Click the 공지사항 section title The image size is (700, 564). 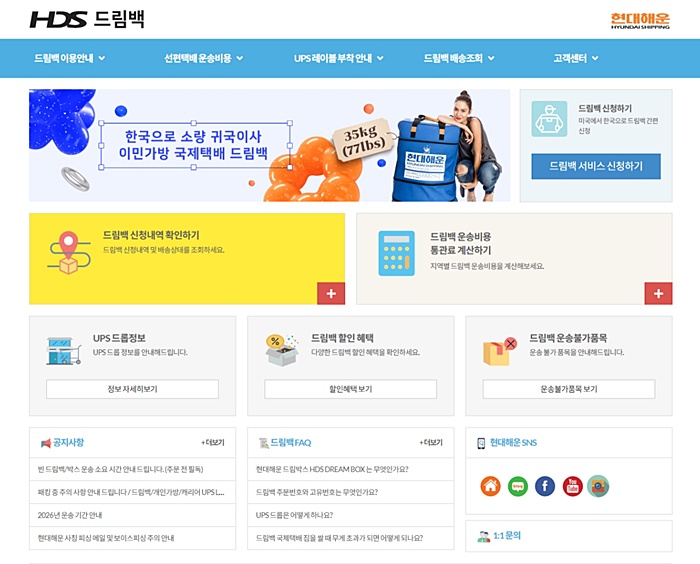(68, 443)
